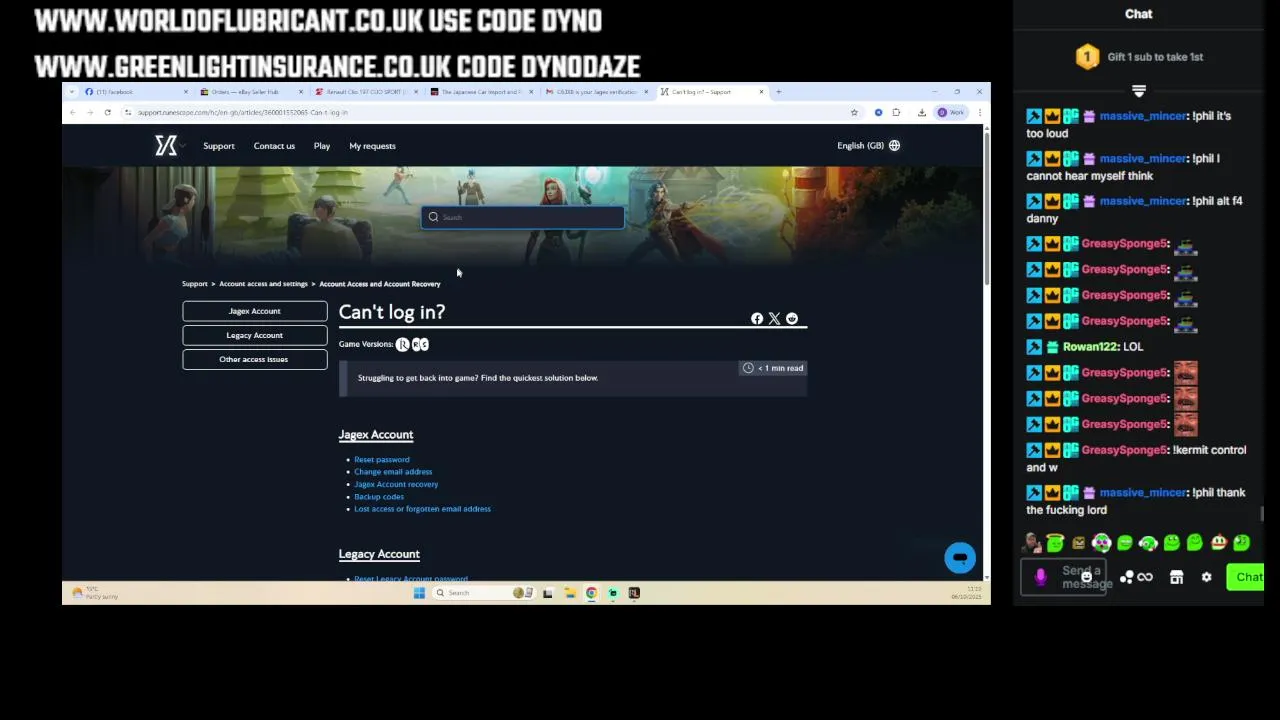Open the Change email address link
Viewport: 1280px width, 720px height.
393,472
